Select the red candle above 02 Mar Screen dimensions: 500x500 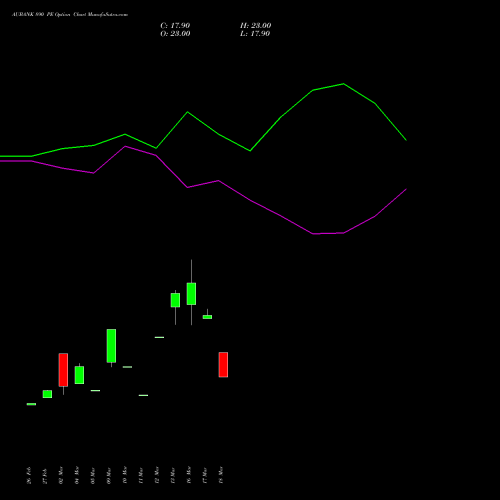click(x=63, y=370)
